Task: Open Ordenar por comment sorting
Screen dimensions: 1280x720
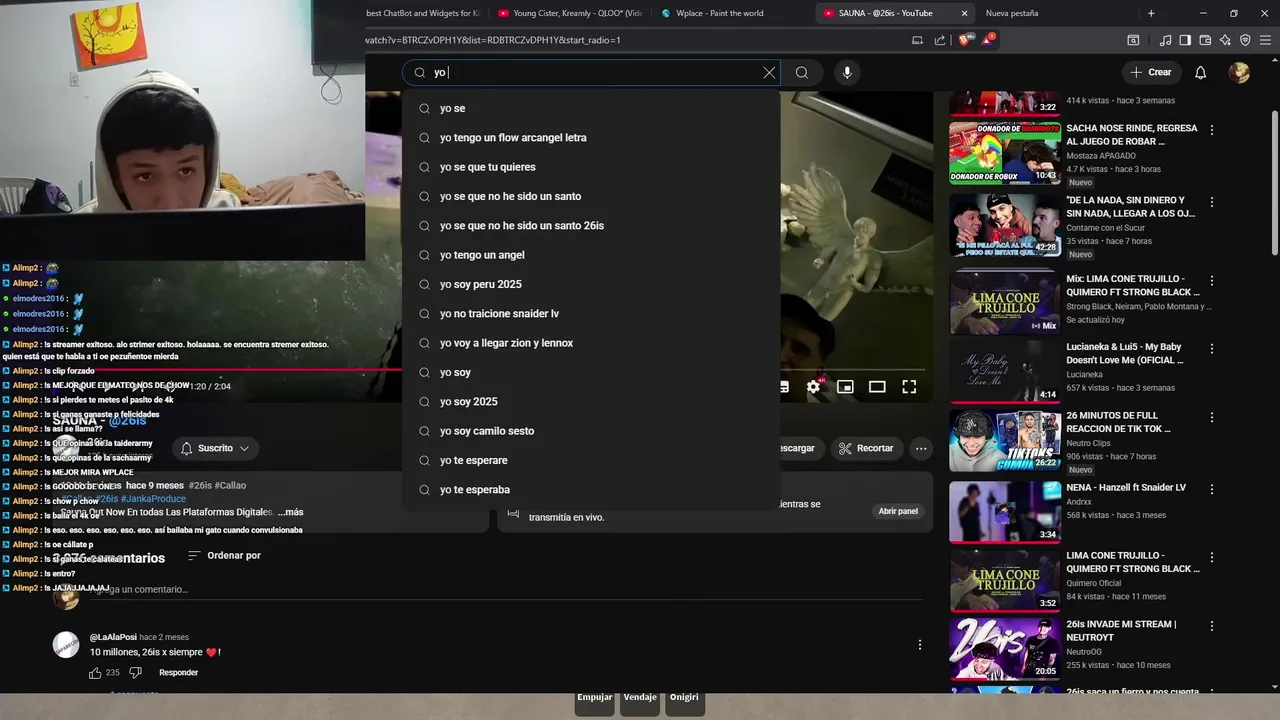Action: tap(225, 555)
